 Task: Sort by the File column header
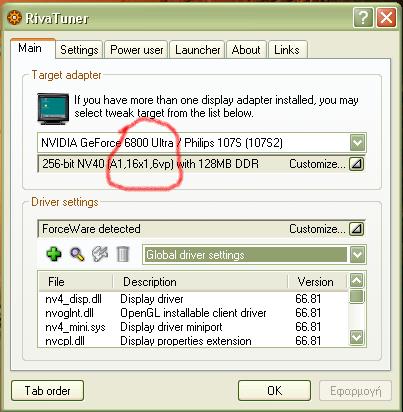tap(76, 282)
